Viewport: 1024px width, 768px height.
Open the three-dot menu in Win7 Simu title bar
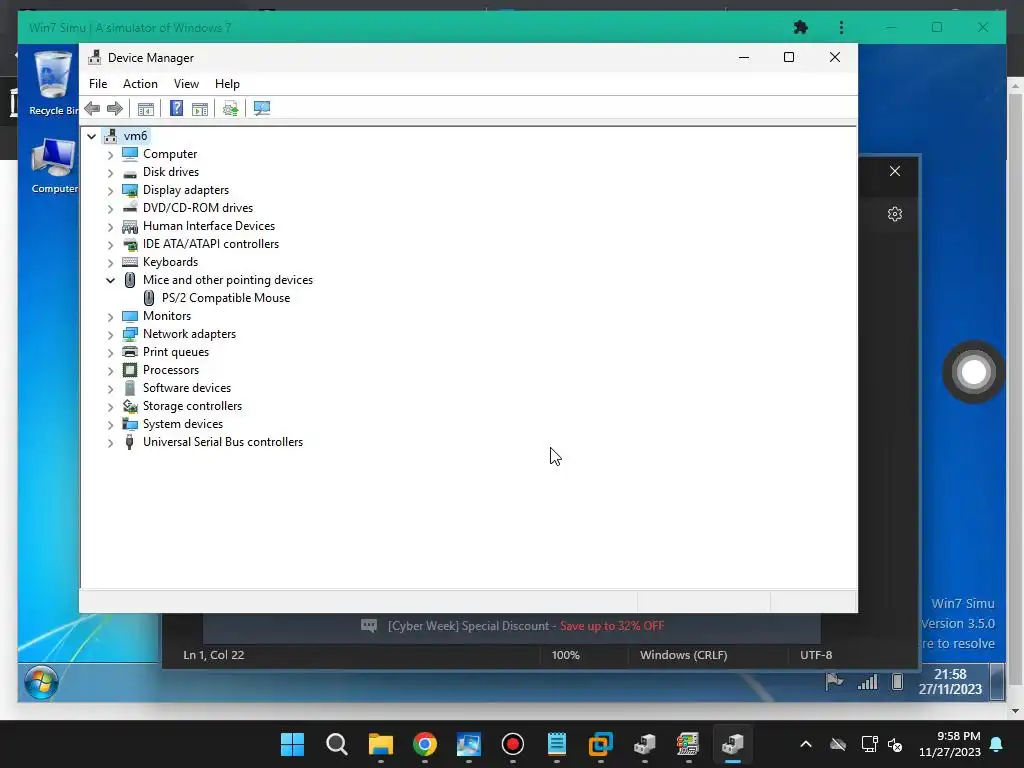[x=841, y=27]
